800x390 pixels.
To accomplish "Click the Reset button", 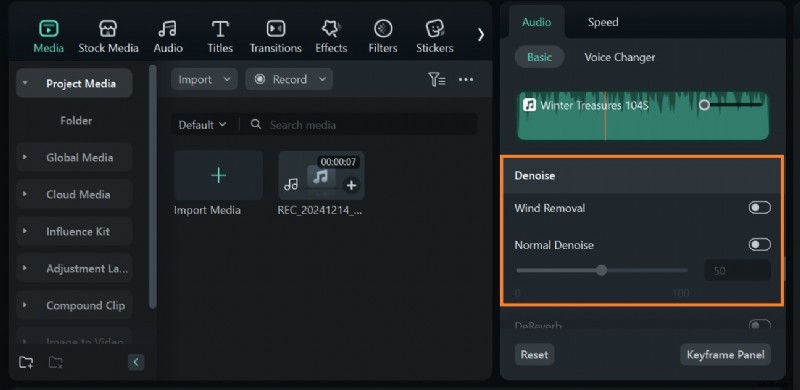I will (534, 354).
